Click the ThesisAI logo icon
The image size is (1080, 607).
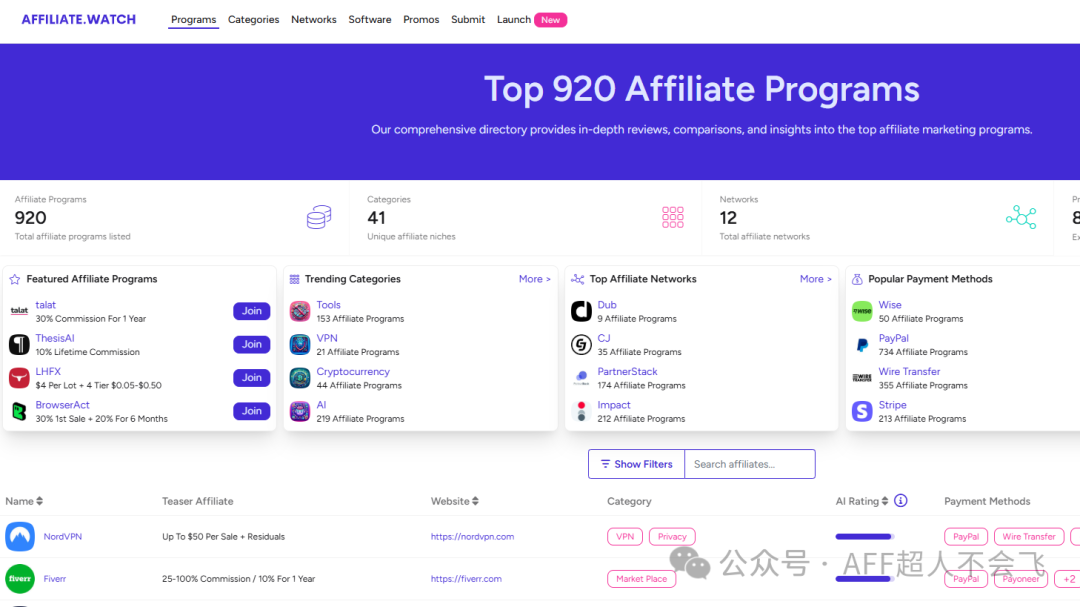[x=19, y=344]
